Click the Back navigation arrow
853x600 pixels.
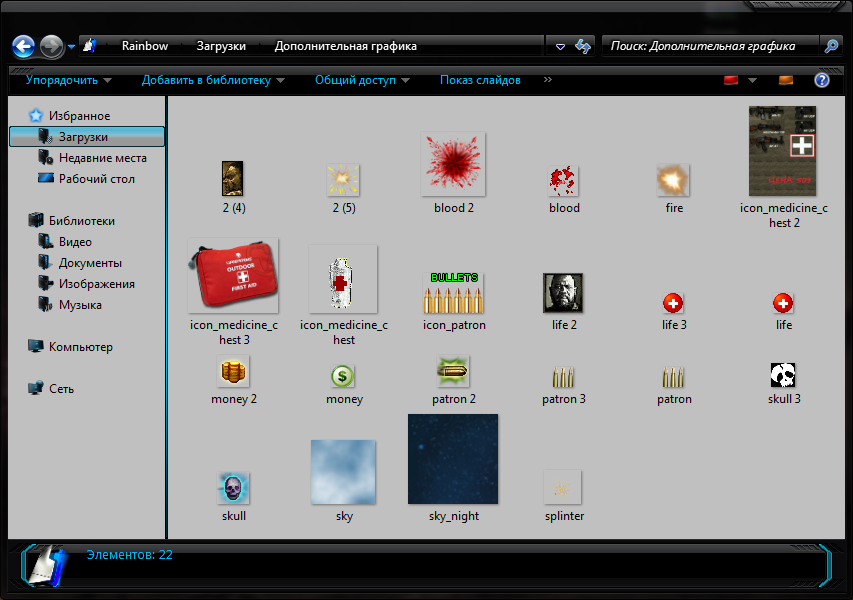24,46
